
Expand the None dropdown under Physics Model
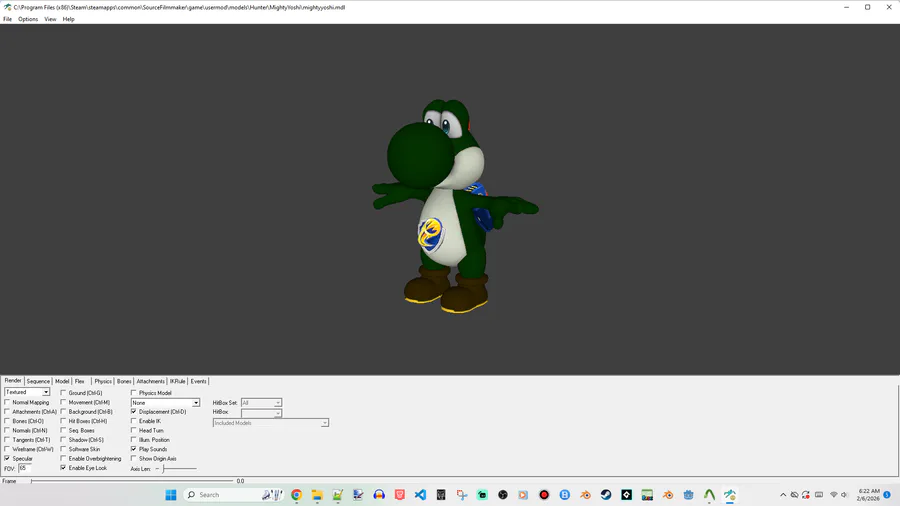click(165, 403)
